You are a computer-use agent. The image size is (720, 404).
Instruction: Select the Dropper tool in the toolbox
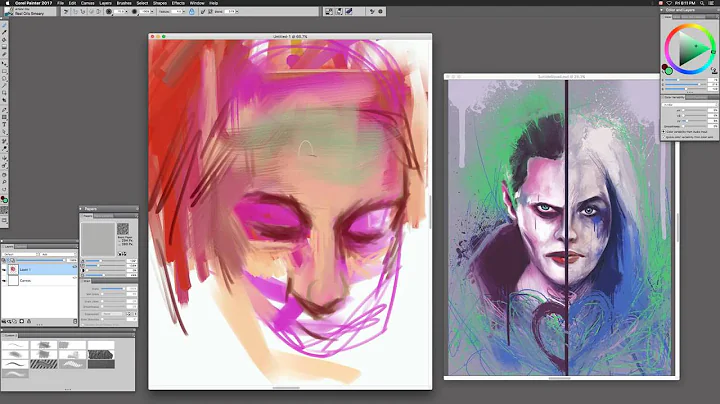coord(5,32)
